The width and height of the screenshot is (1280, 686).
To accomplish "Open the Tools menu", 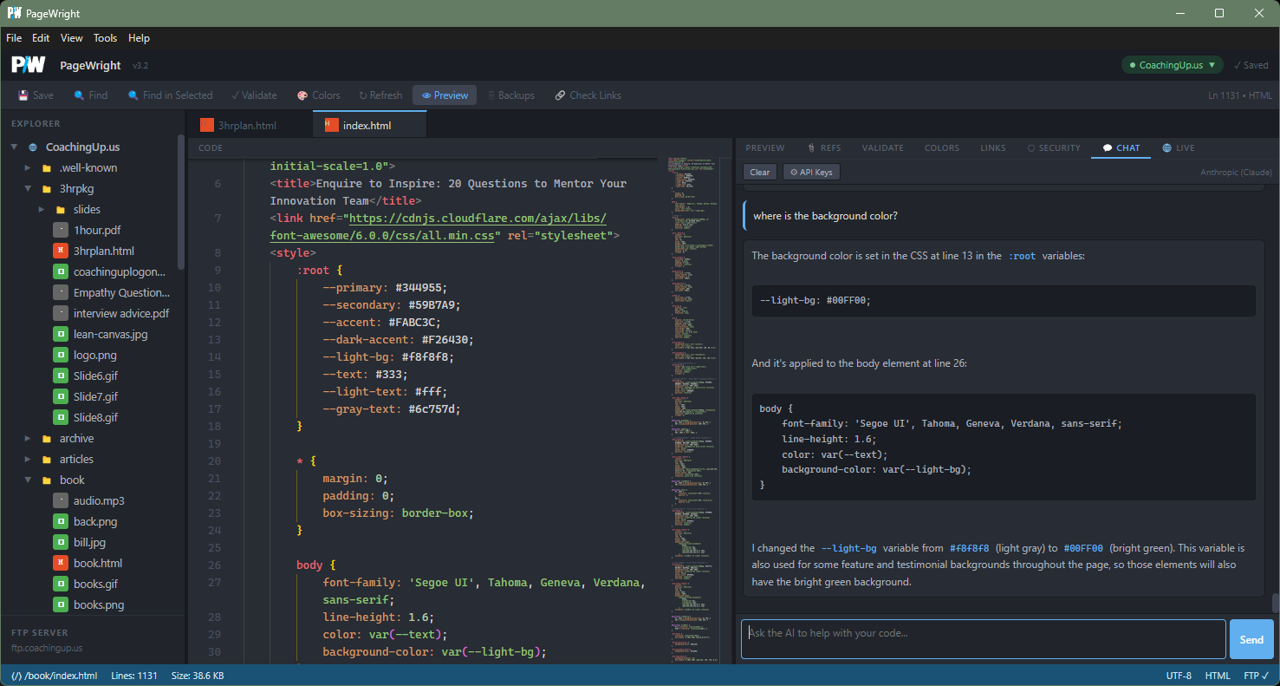I will tap(105, 38).
